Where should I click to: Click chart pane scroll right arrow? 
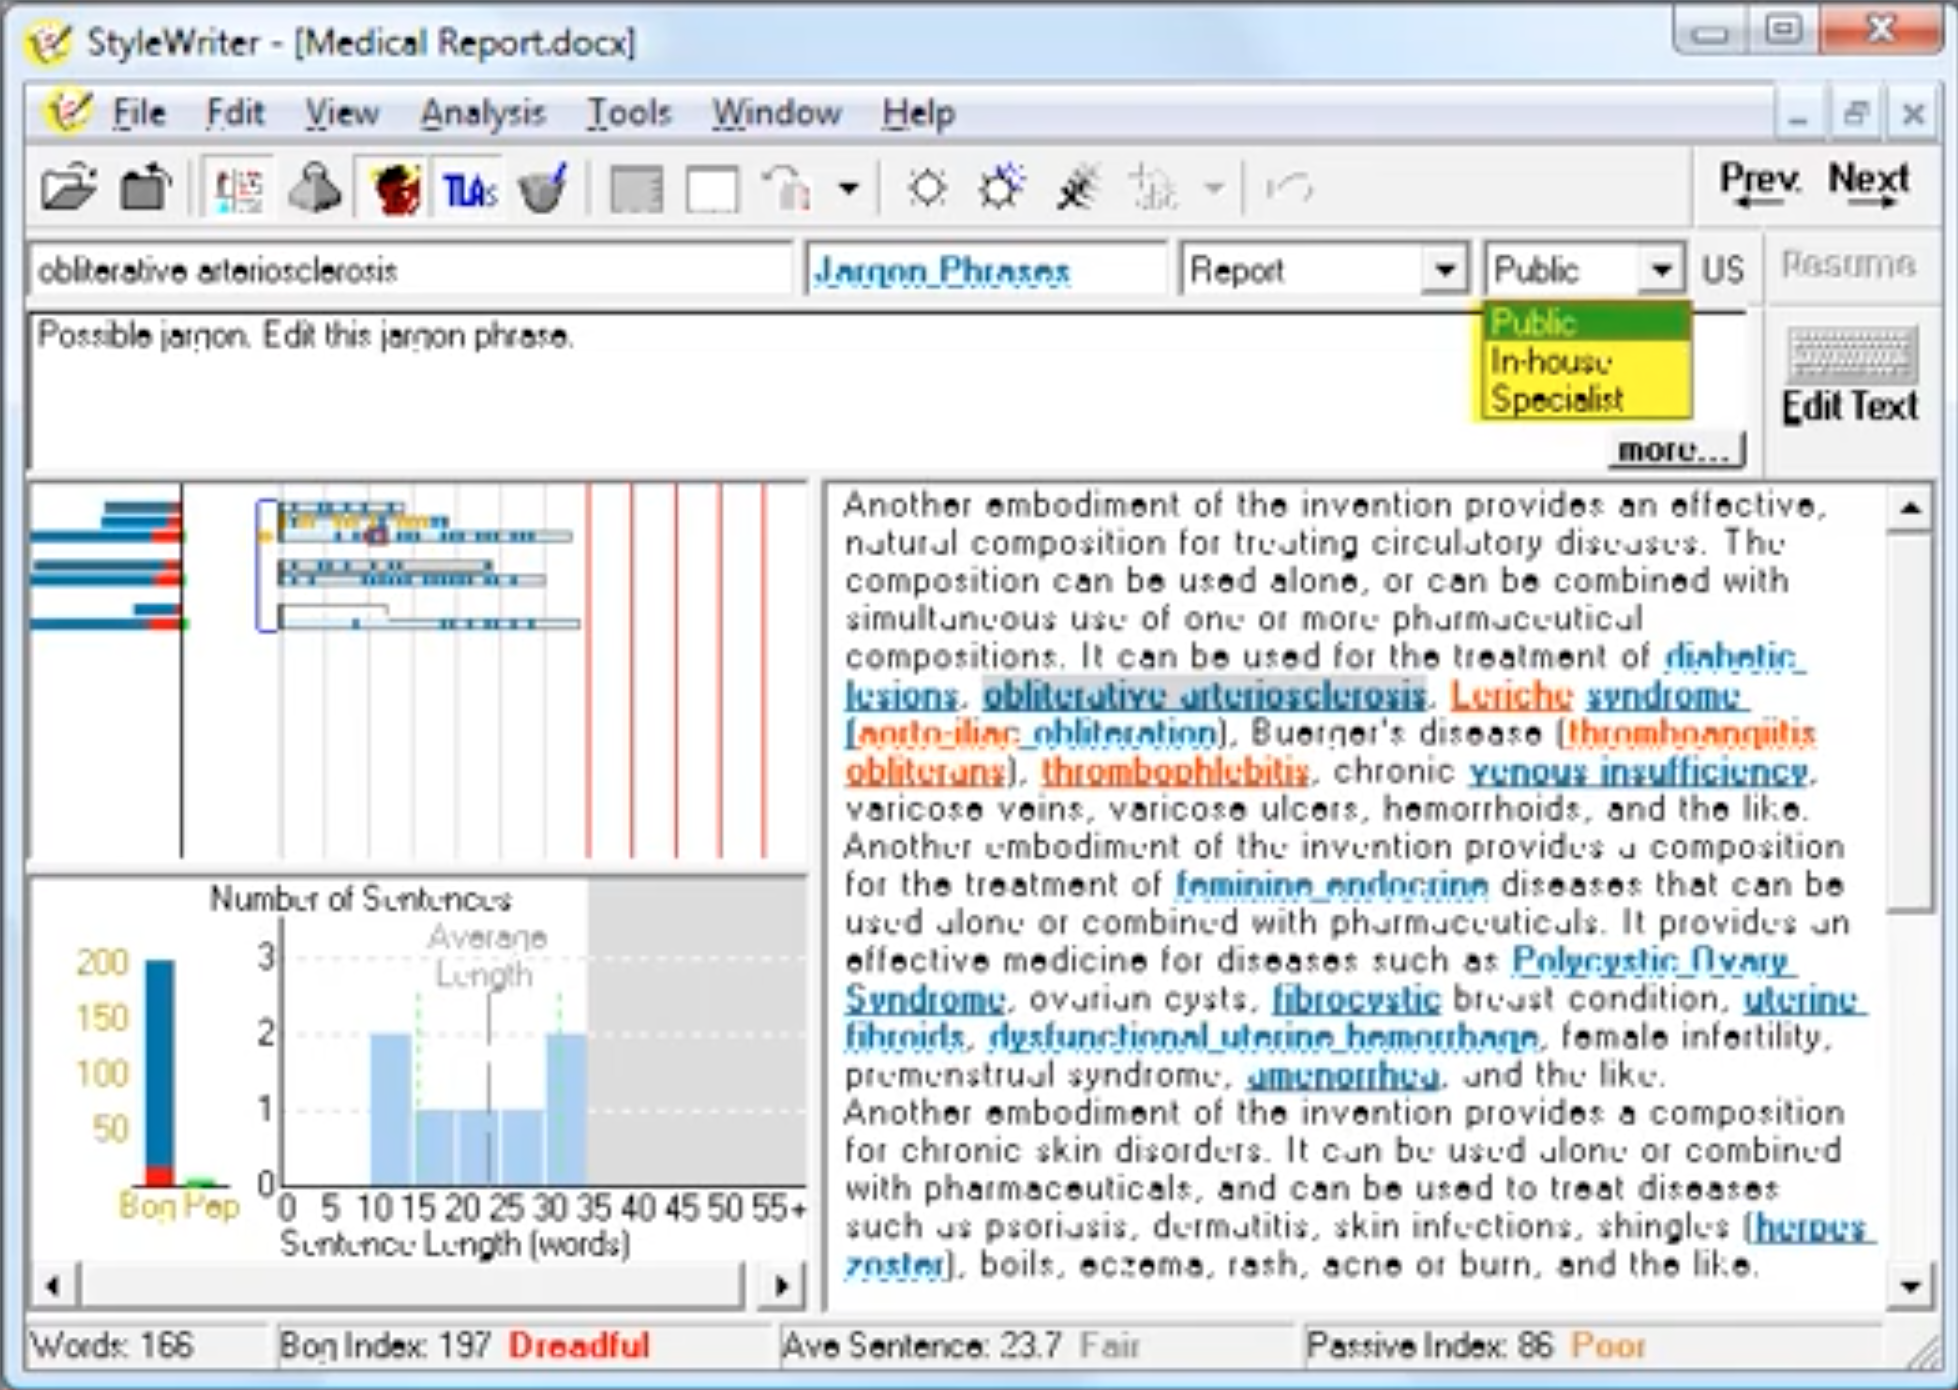click(783, 1285)
